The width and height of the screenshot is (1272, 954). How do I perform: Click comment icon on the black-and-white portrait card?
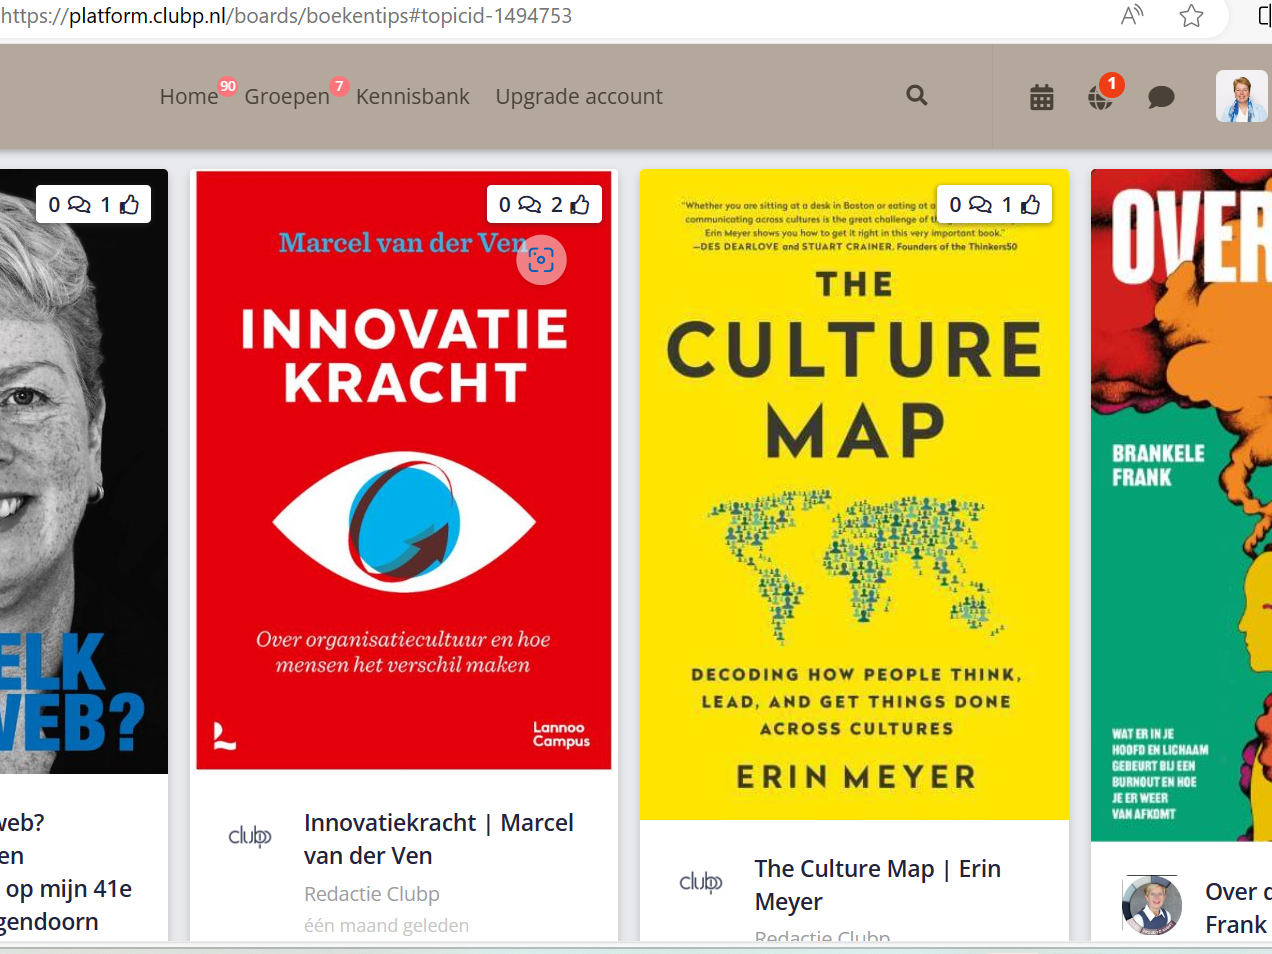coord(79,205)
